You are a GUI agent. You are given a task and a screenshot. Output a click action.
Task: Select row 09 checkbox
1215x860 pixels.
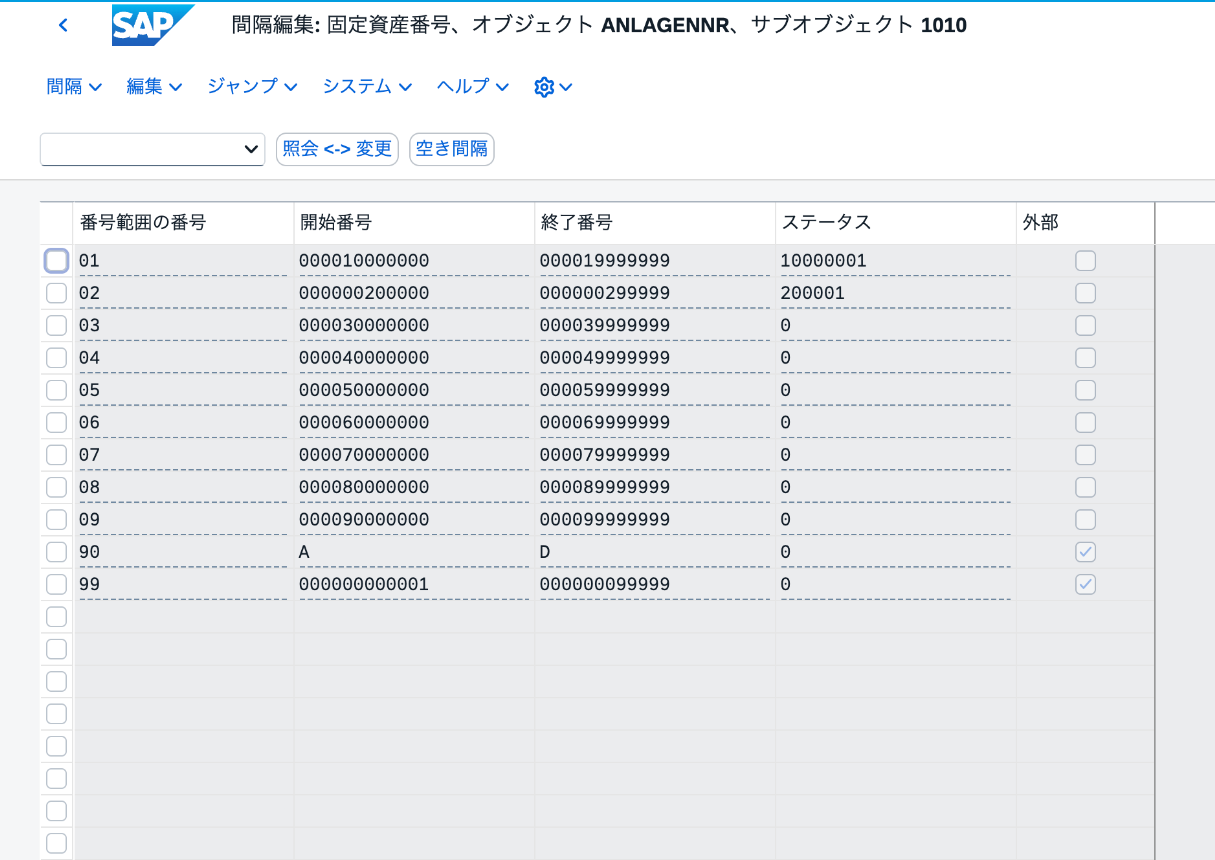57,519
